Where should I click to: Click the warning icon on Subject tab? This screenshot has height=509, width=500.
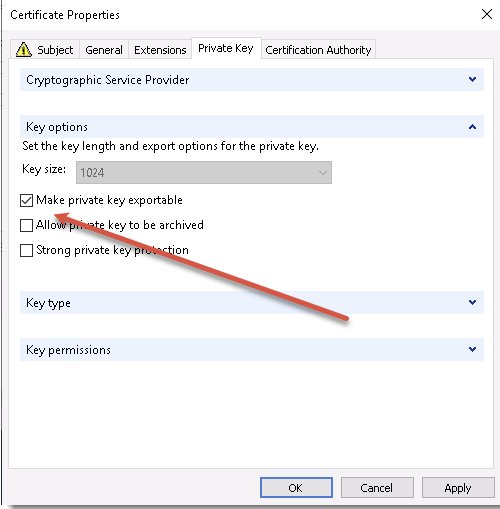[x=24, y=50]
